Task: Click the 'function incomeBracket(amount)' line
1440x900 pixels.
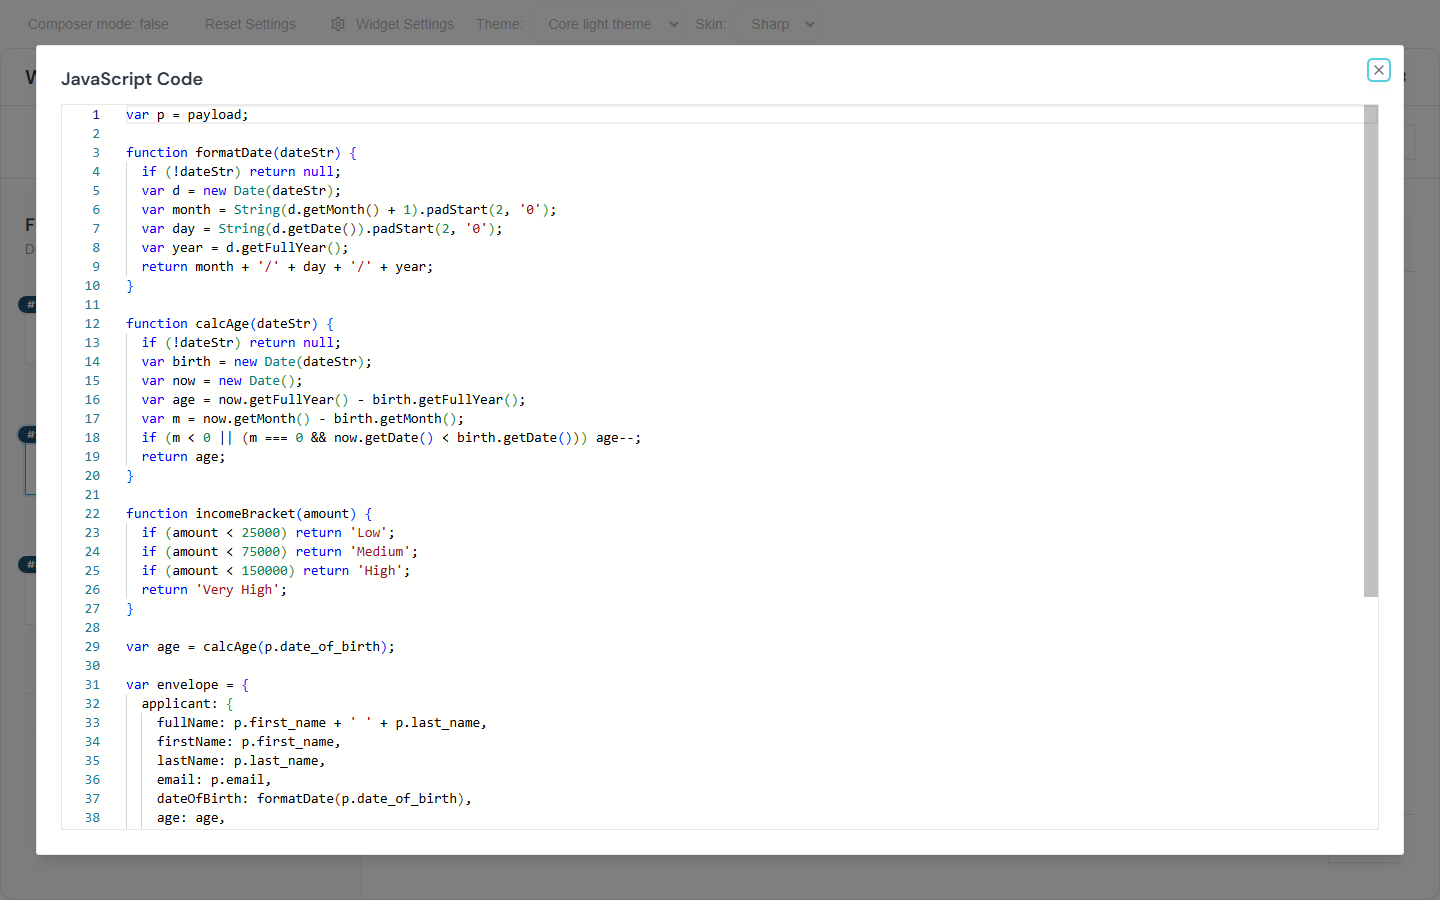Action: 249,514
